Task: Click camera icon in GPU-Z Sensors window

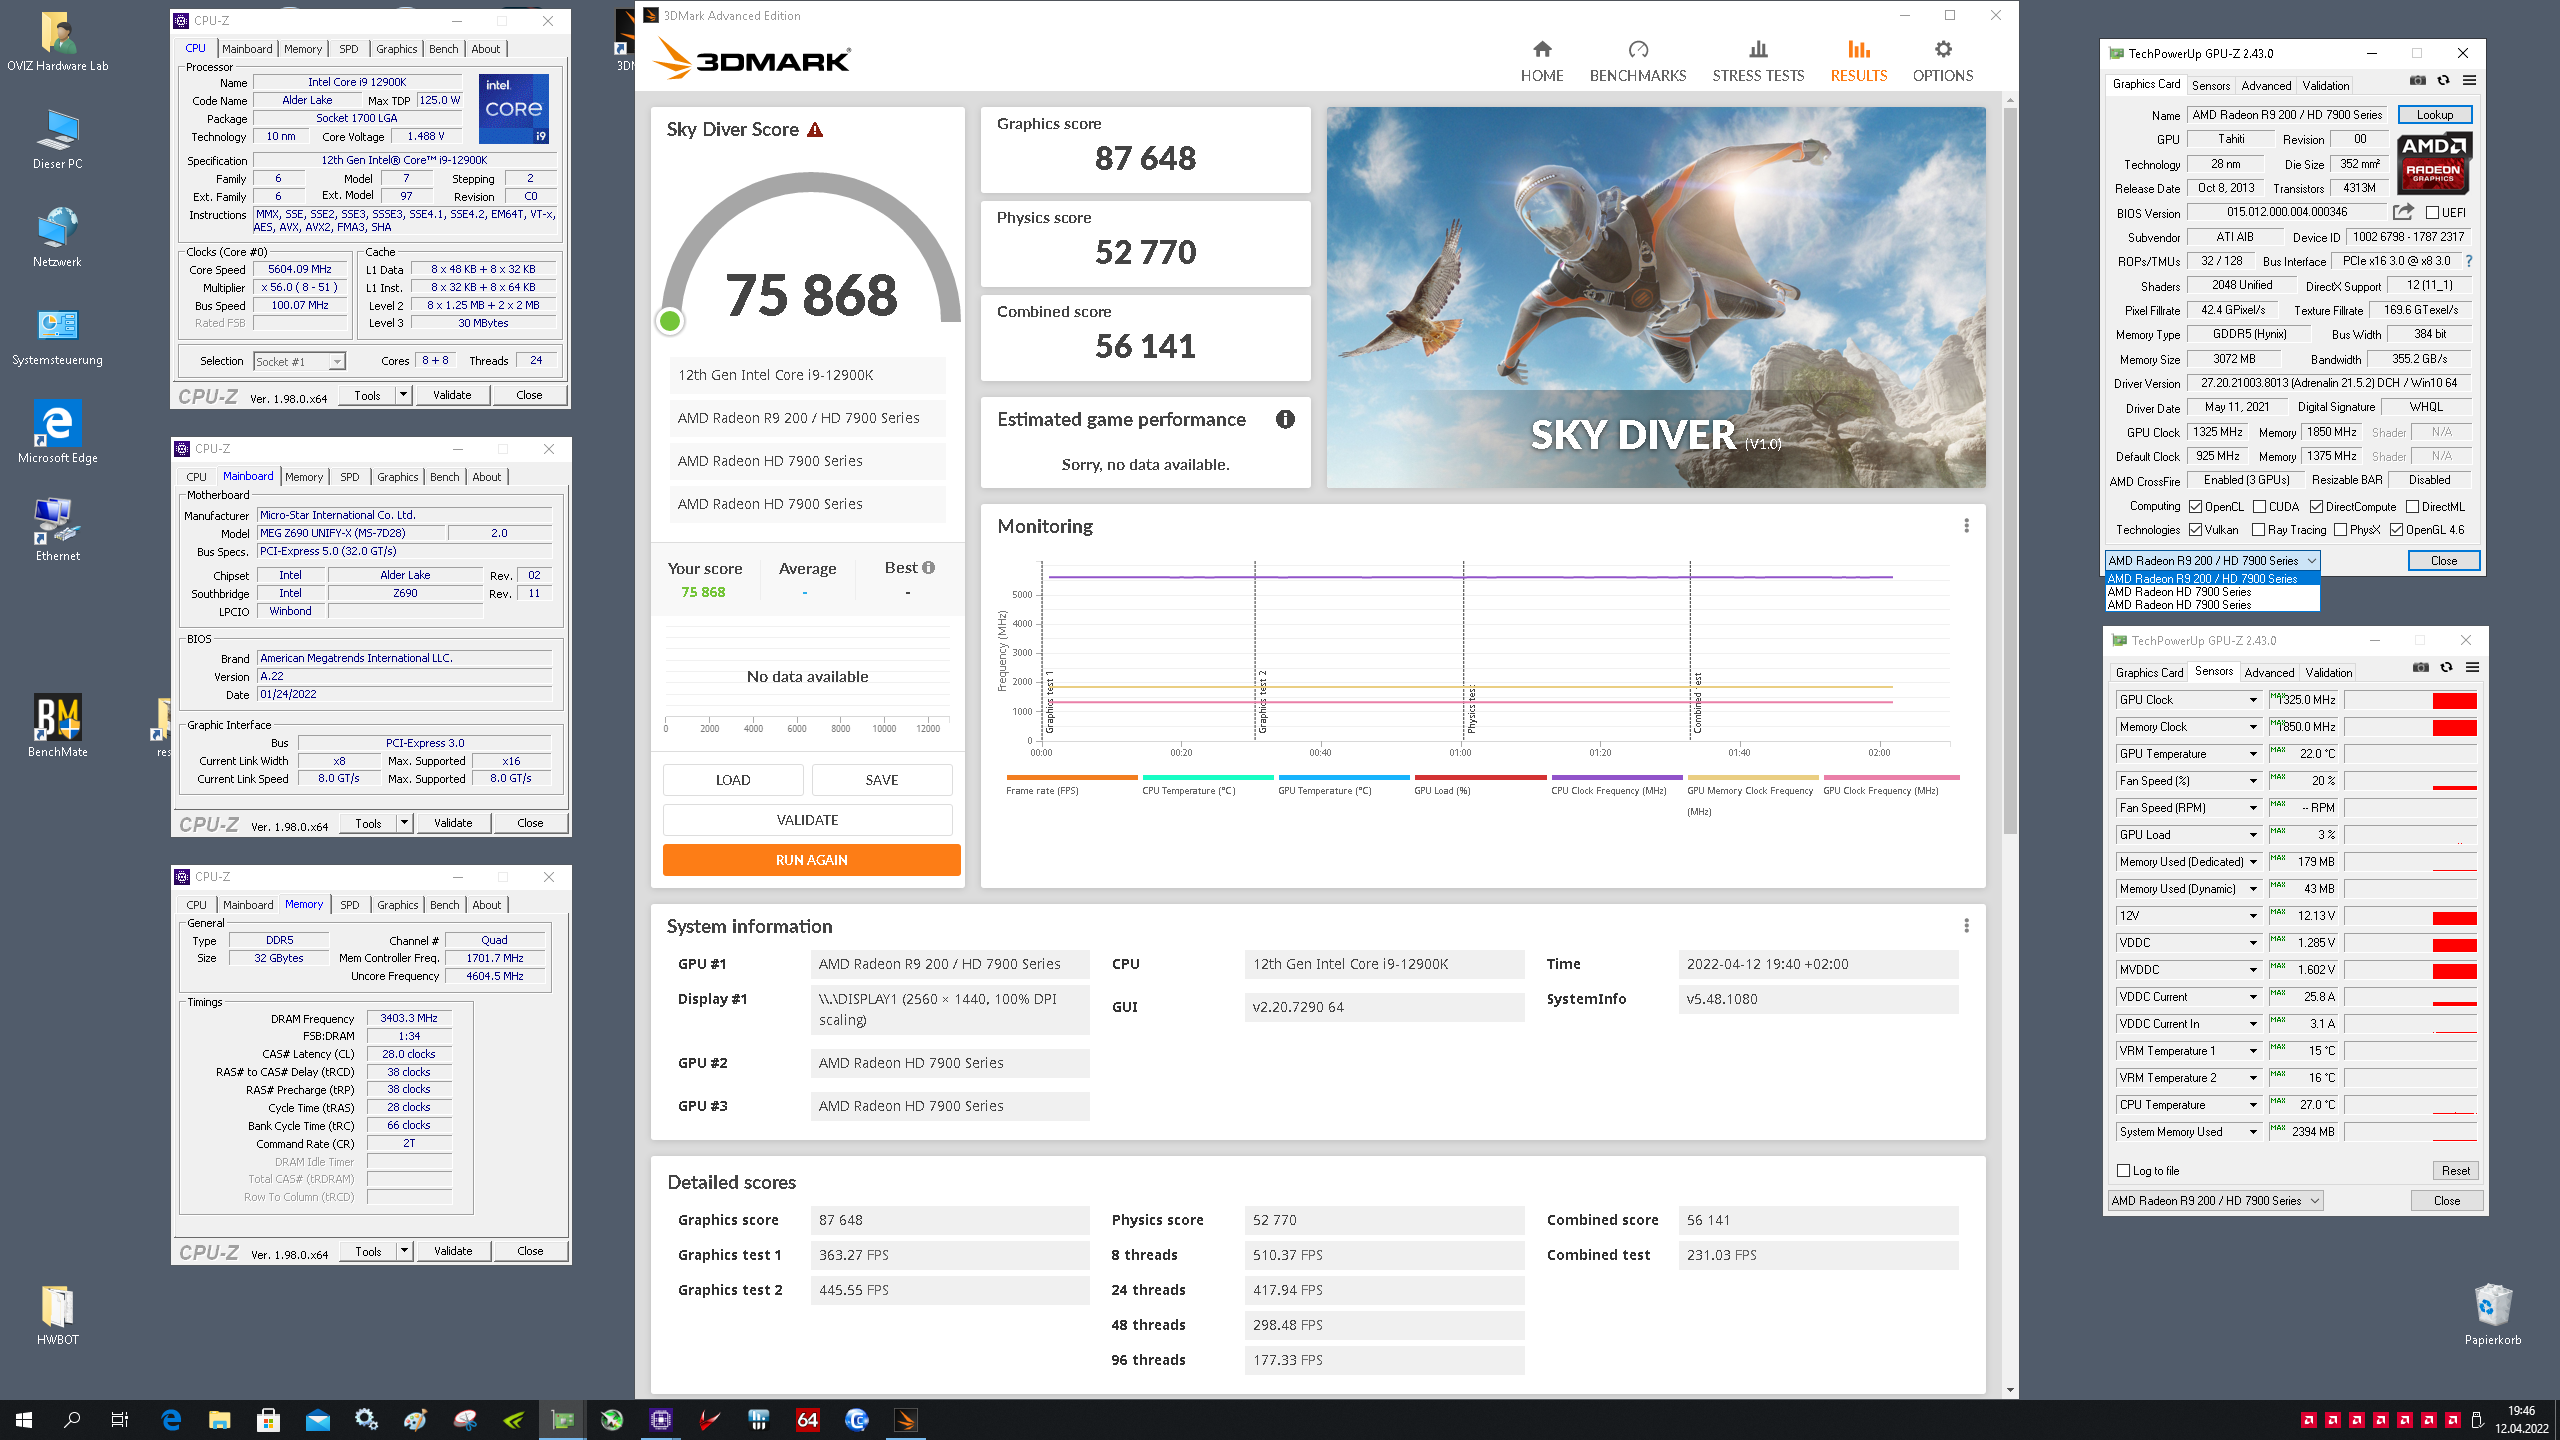Action: coord(2421,668)
